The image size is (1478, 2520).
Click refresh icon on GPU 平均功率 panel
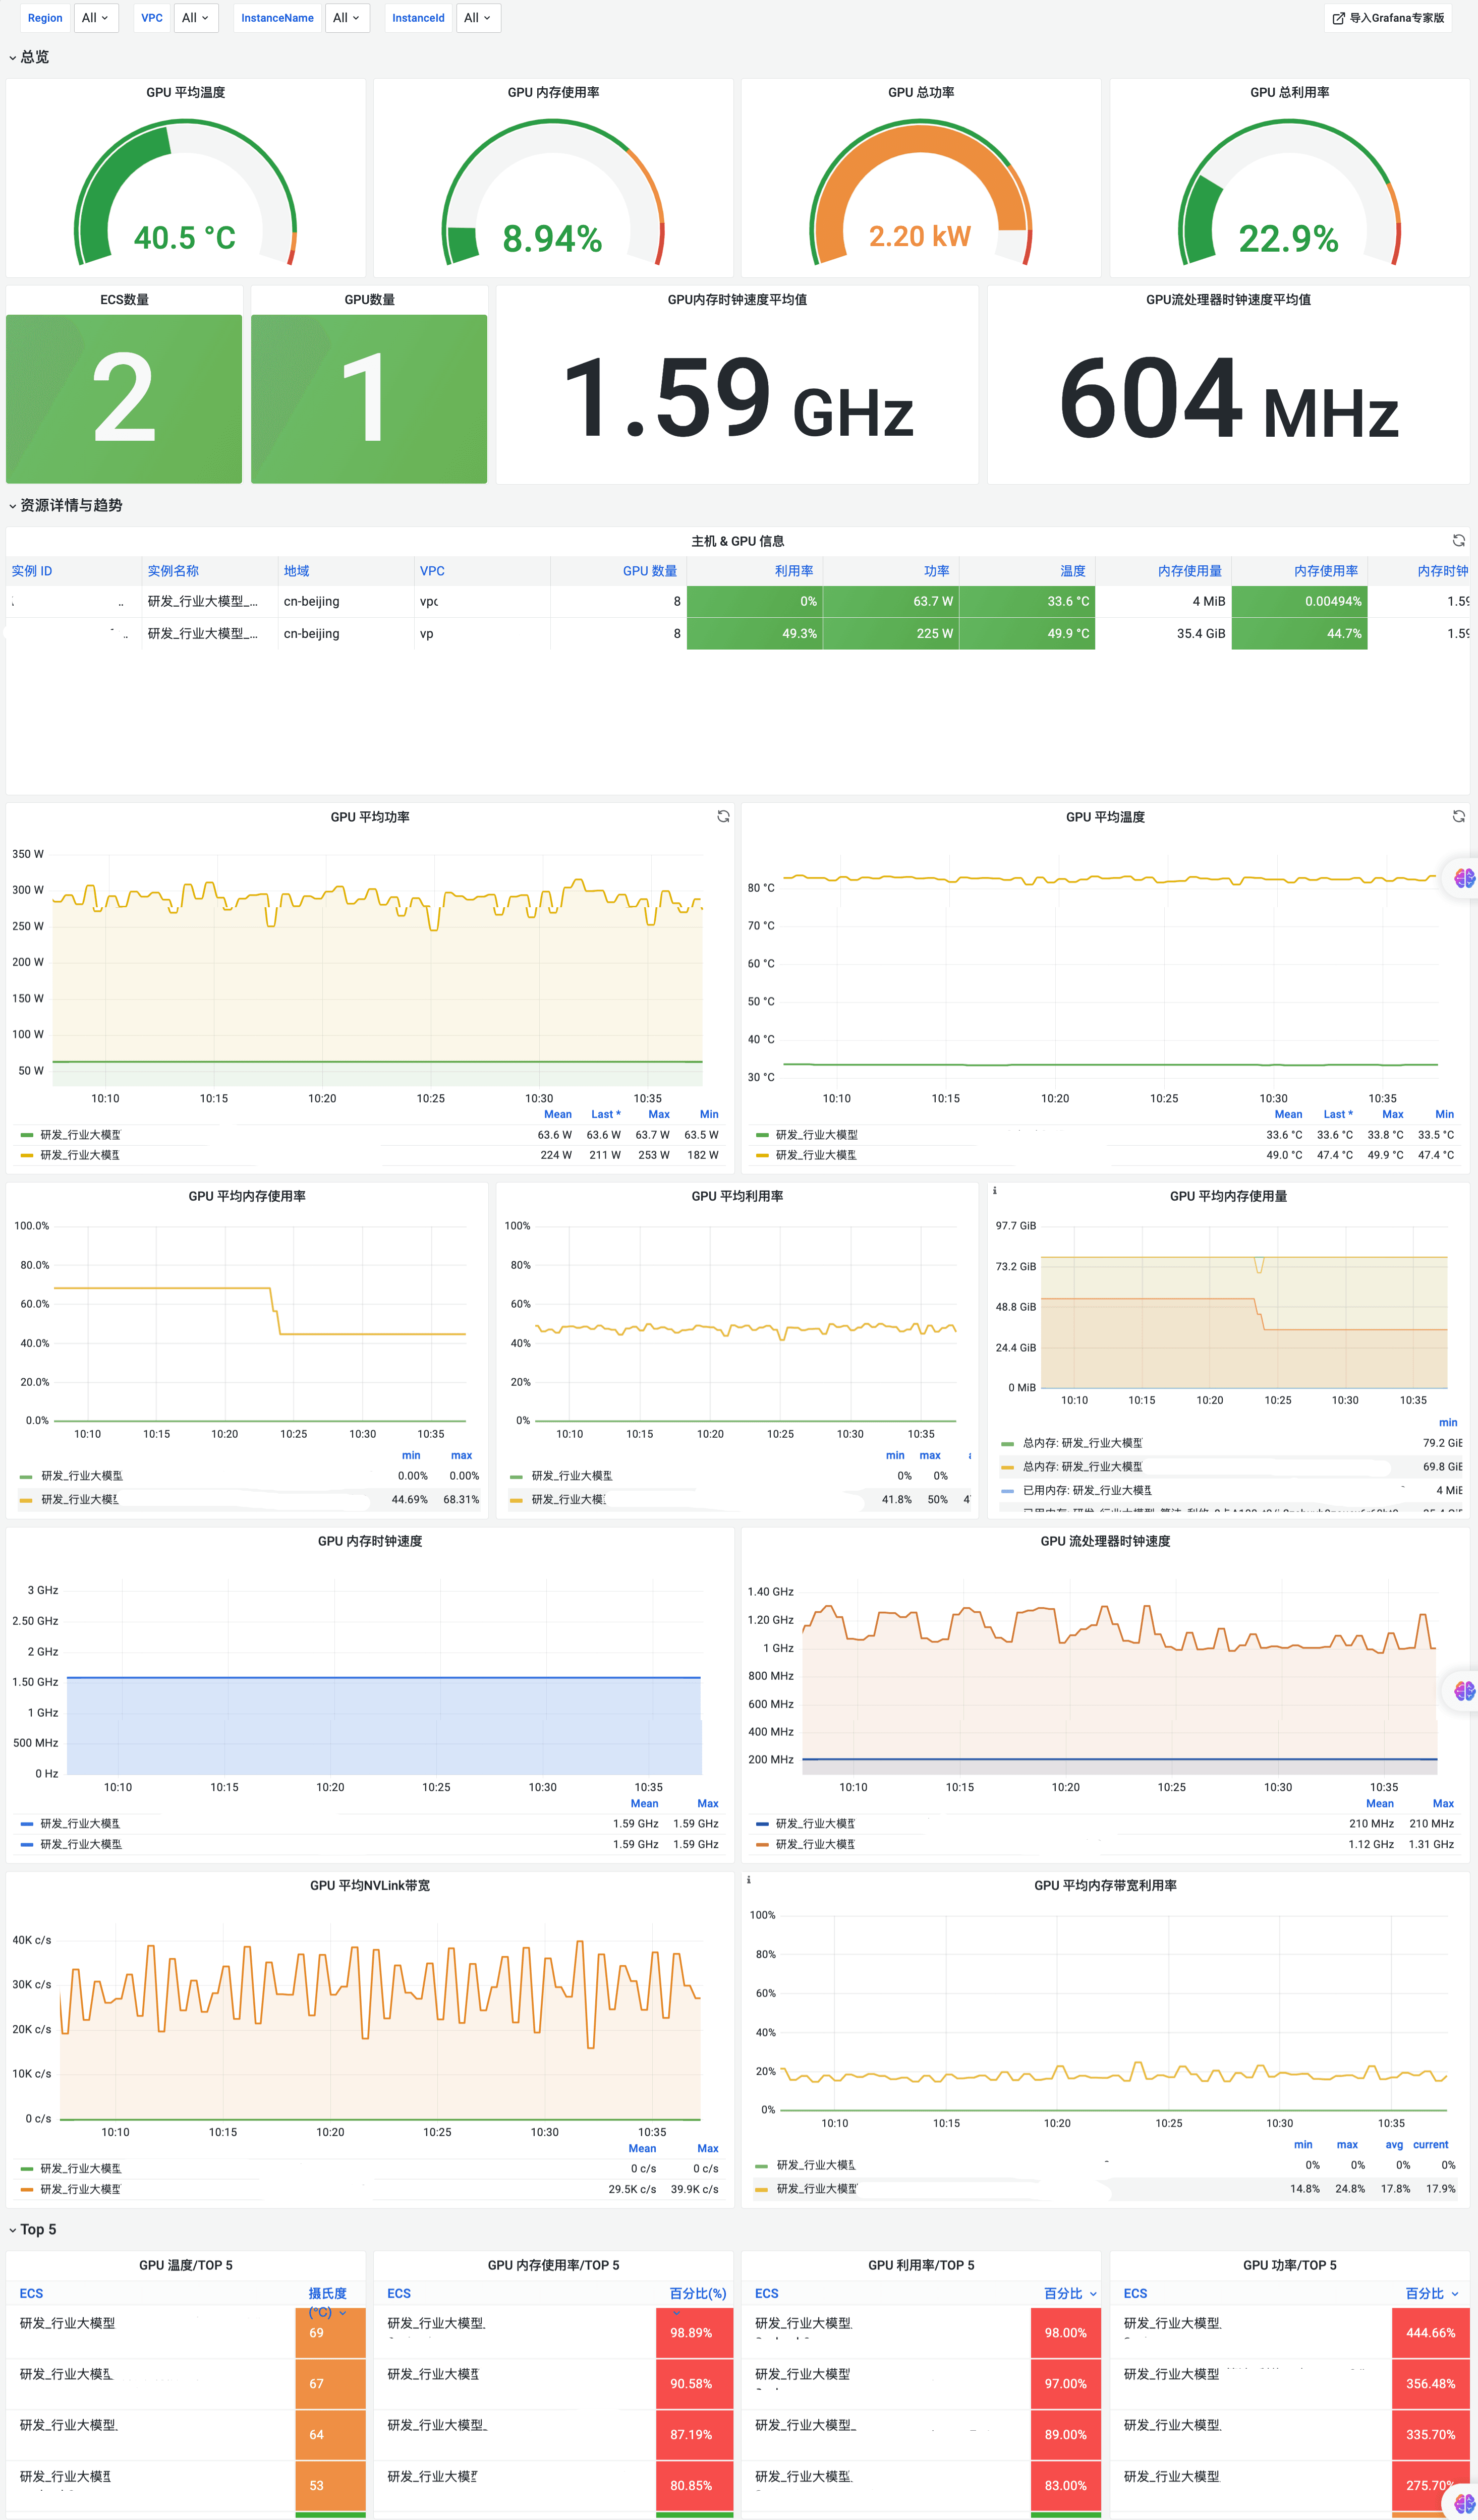click(723, 817)
